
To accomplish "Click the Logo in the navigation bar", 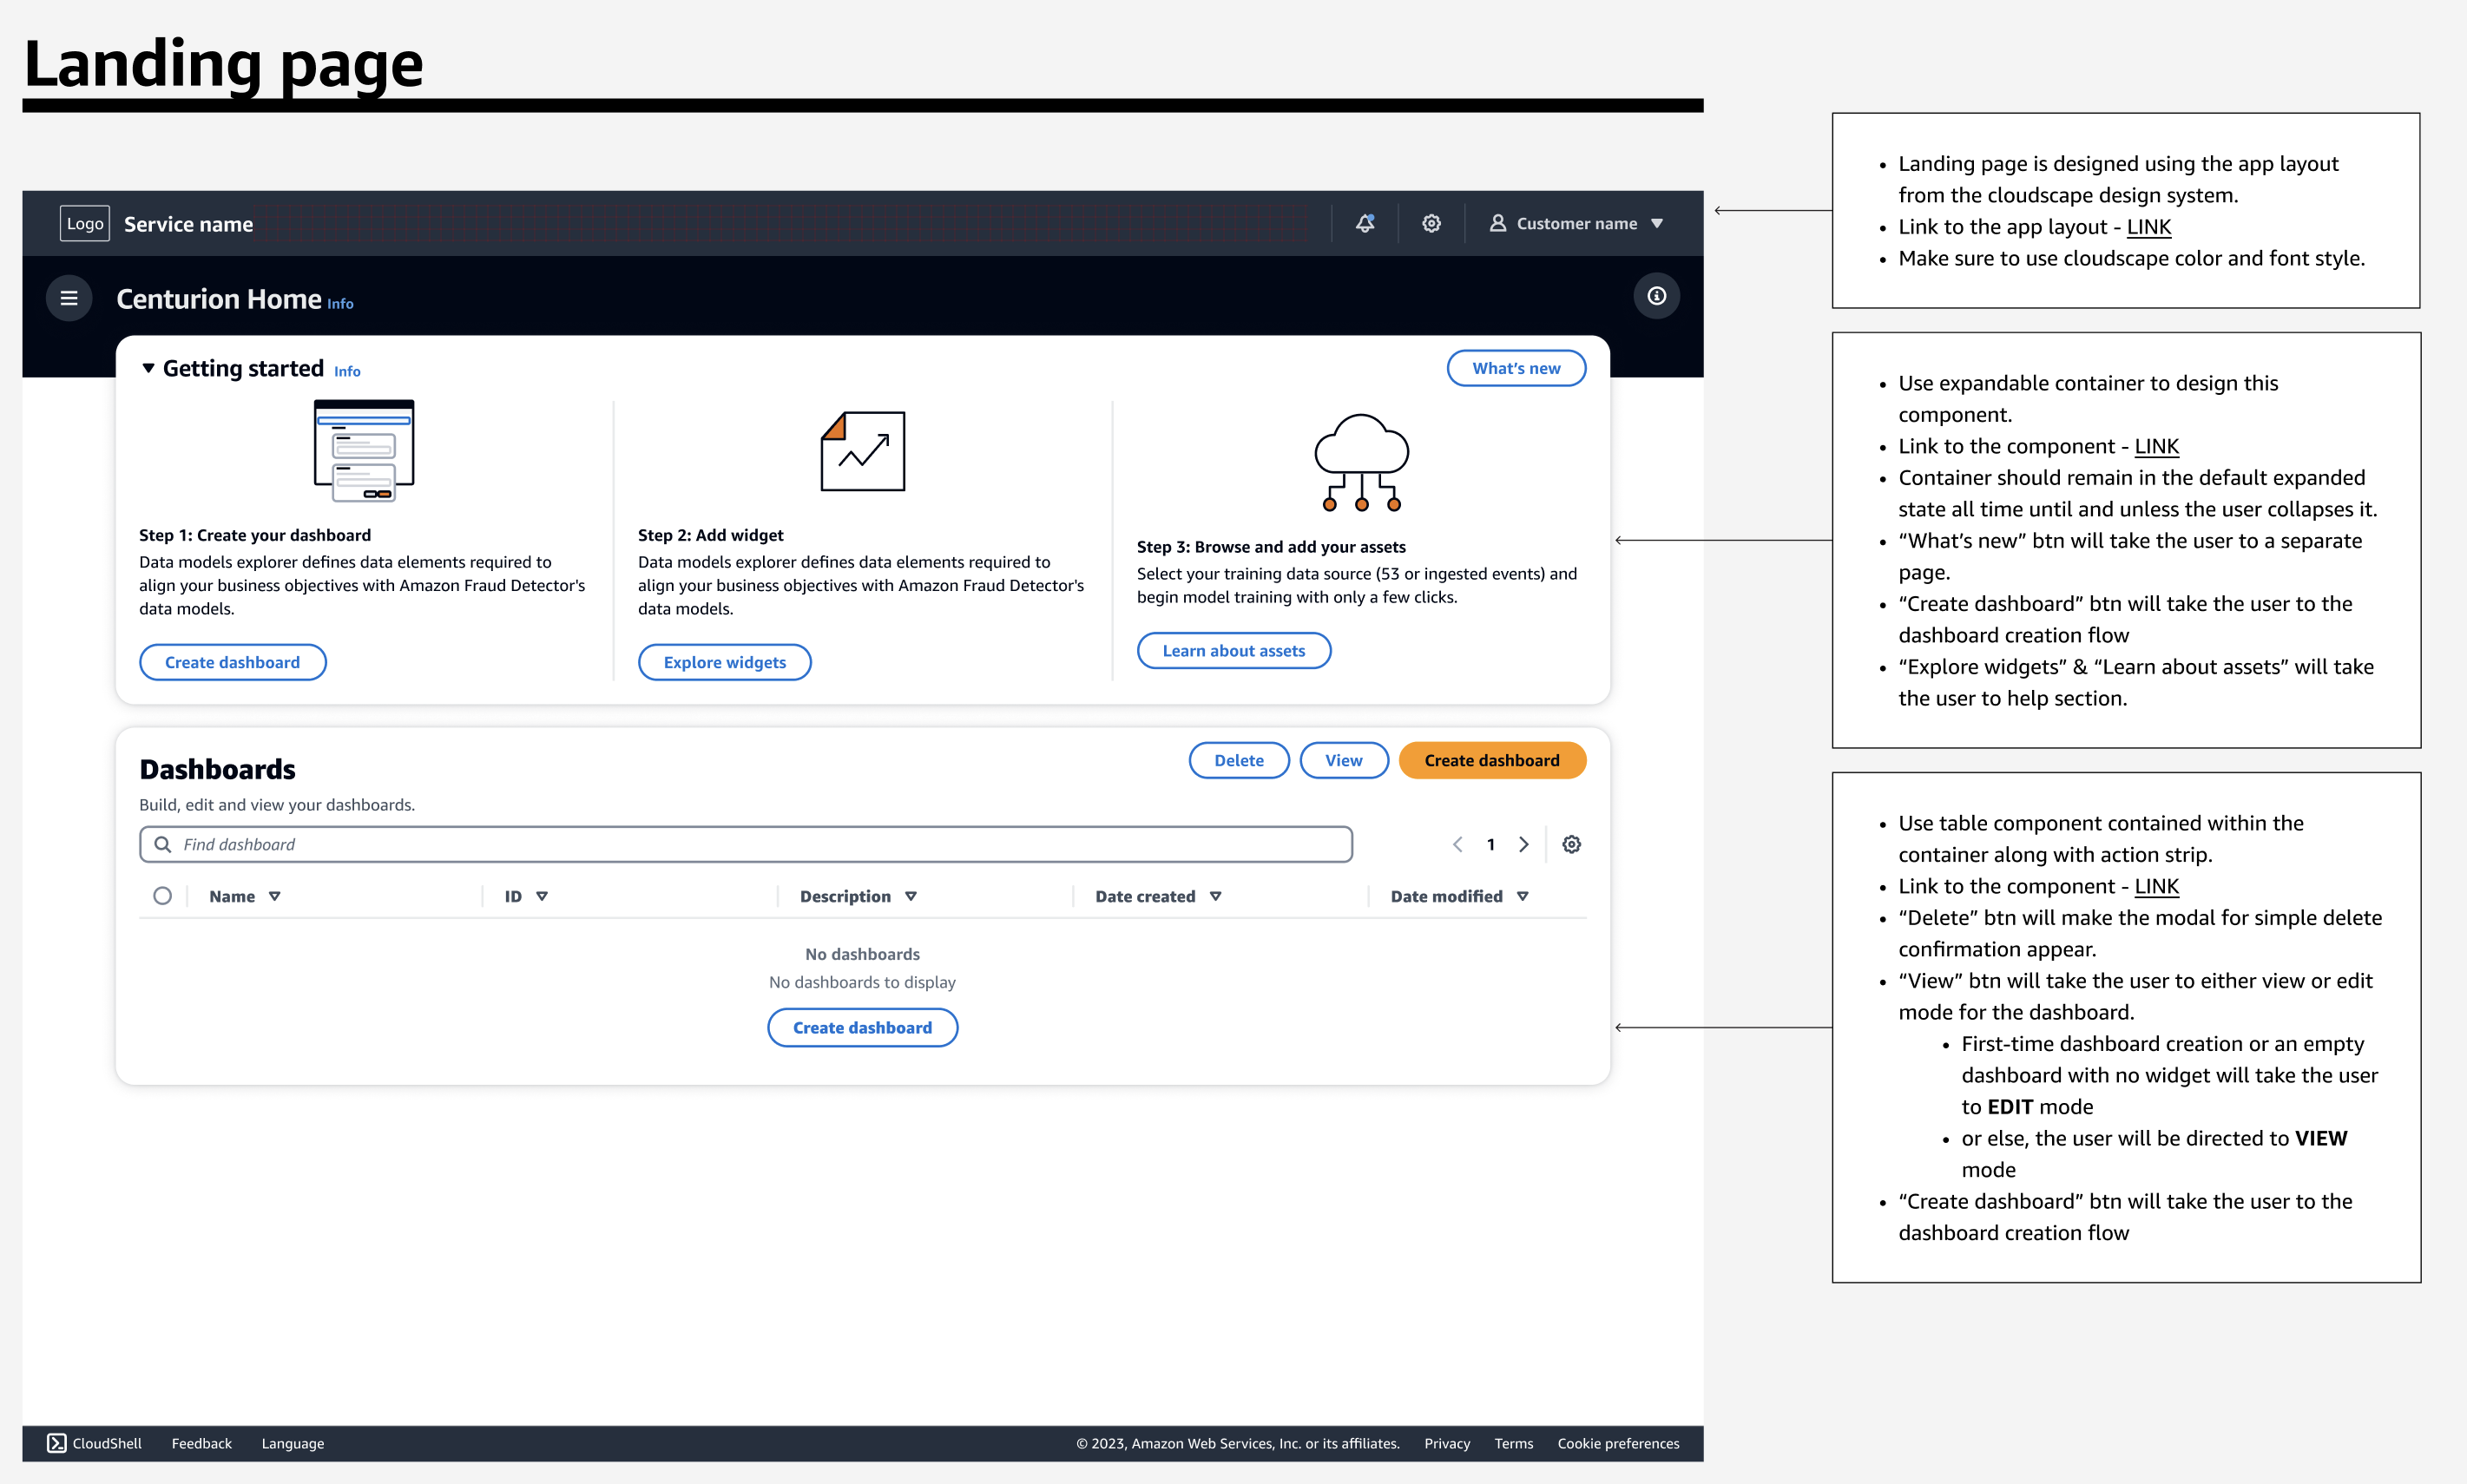I will 84,223.
